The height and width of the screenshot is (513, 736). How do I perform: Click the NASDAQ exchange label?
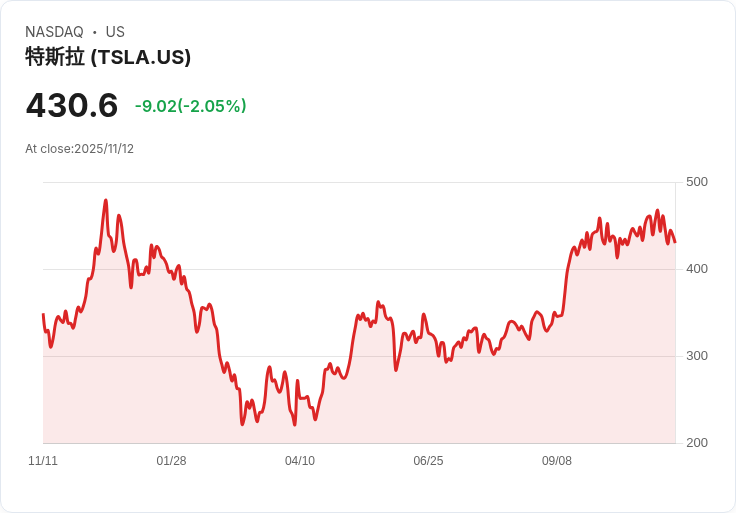[x=54, y=32]
